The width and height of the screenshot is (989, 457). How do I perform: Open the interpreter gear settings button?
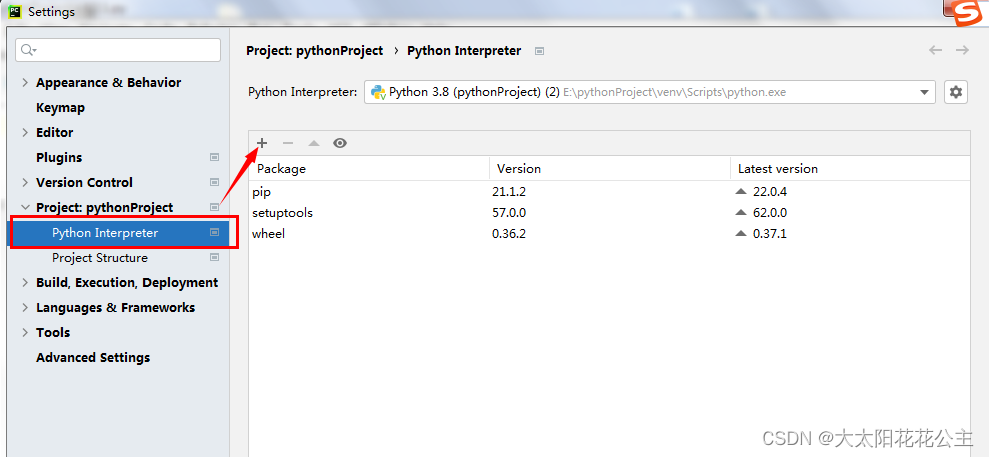(x=956, y=92)
